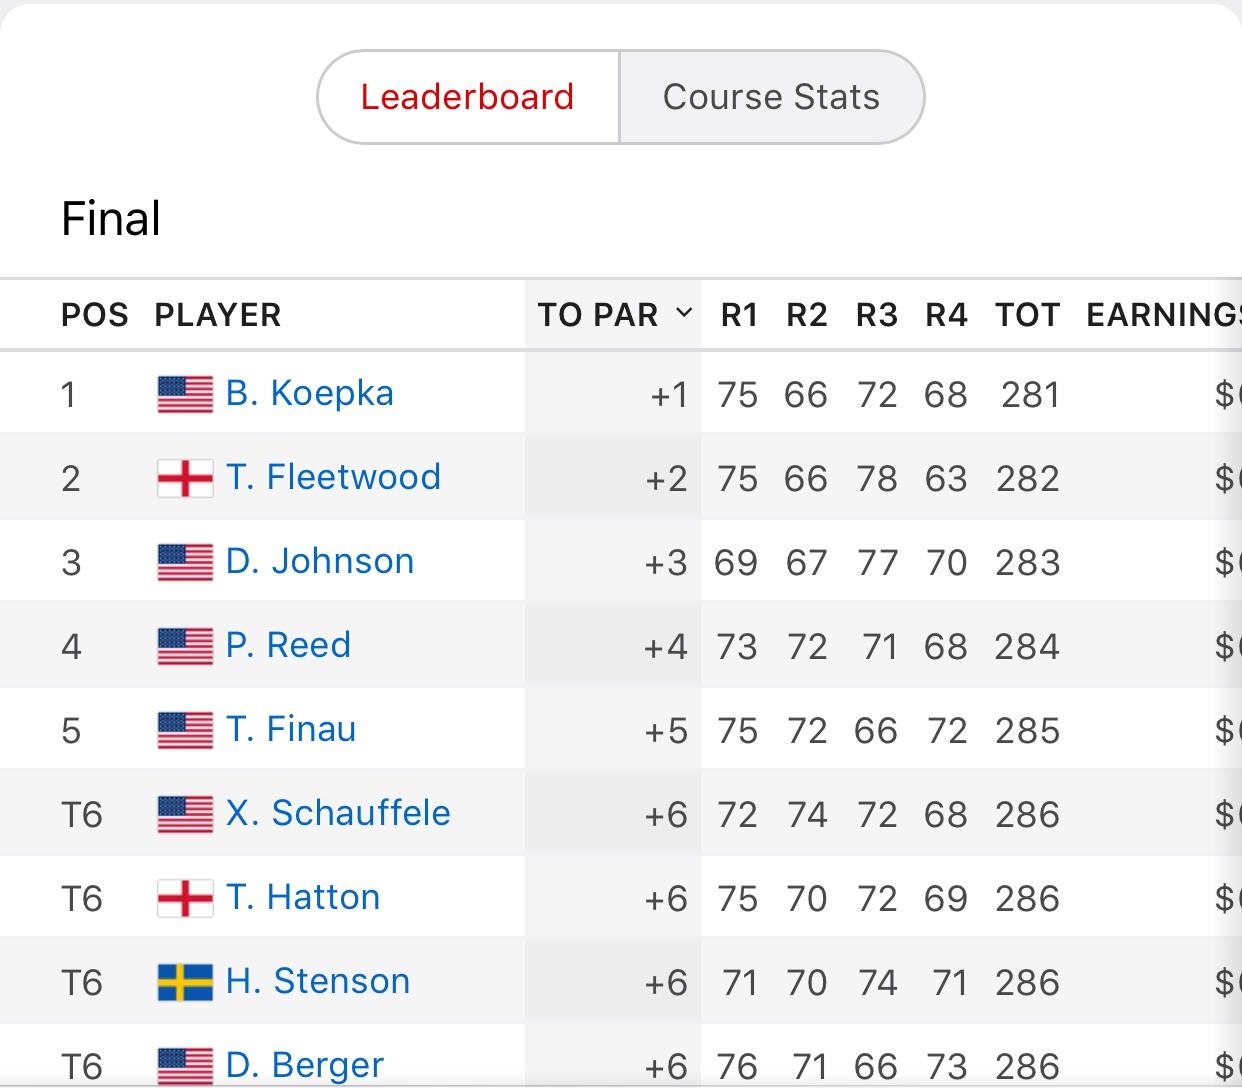The image size is (1242, 1088).
Task: Click the Sweden flag next to H. Stenson
Action: (184, 981)
